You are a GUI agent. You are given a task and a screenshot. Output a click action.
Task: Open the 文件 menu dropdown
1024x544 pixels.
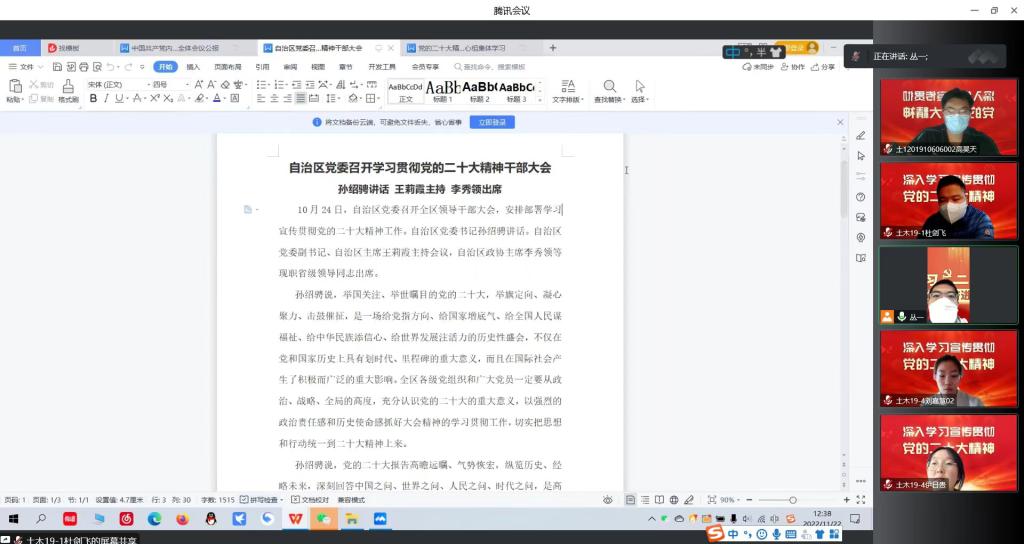tap(27, 67)
